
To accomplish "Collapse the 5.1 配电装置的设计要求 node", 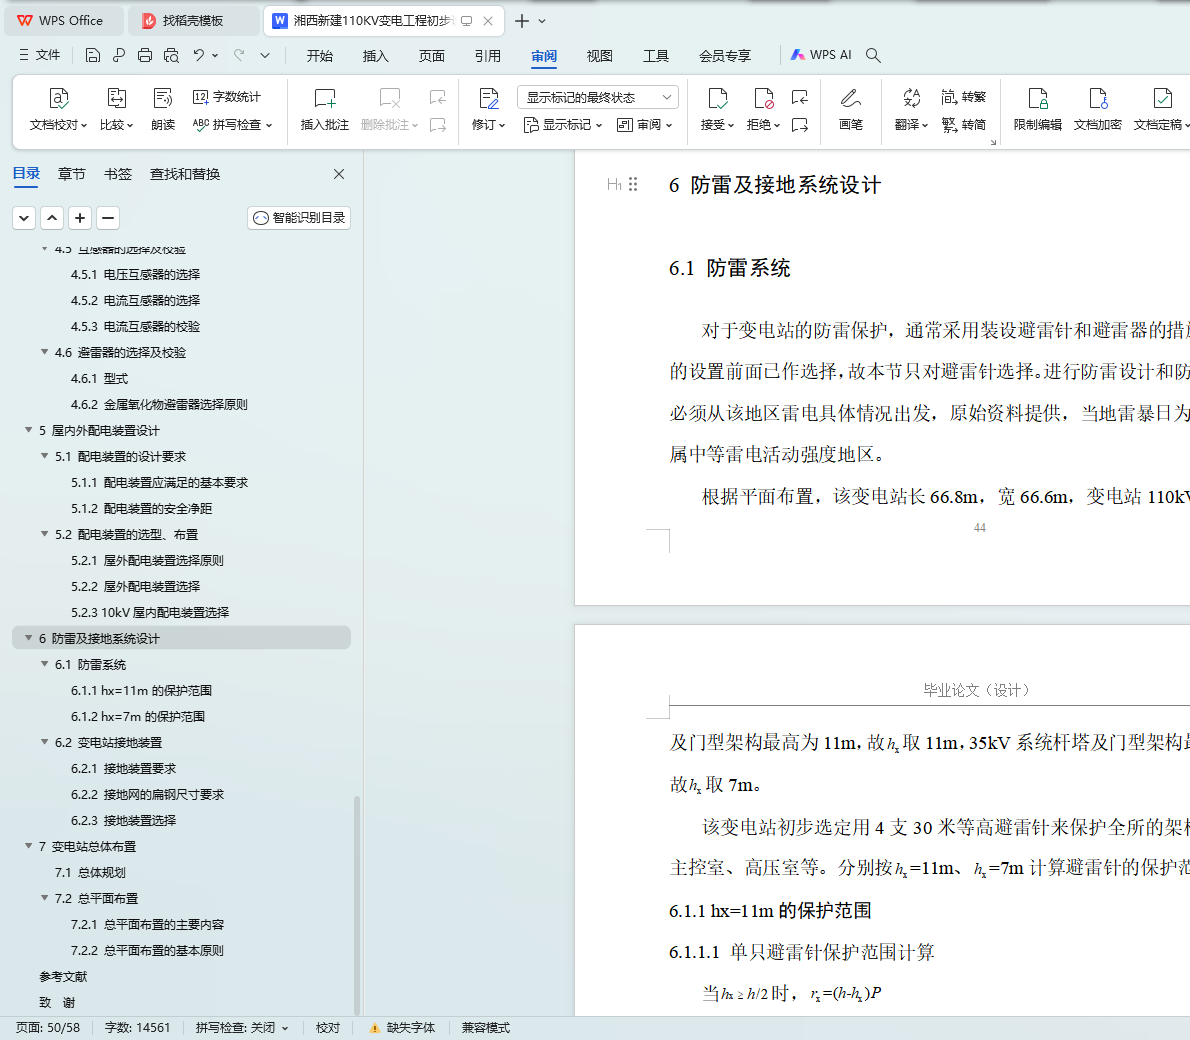I will (44, 456).
